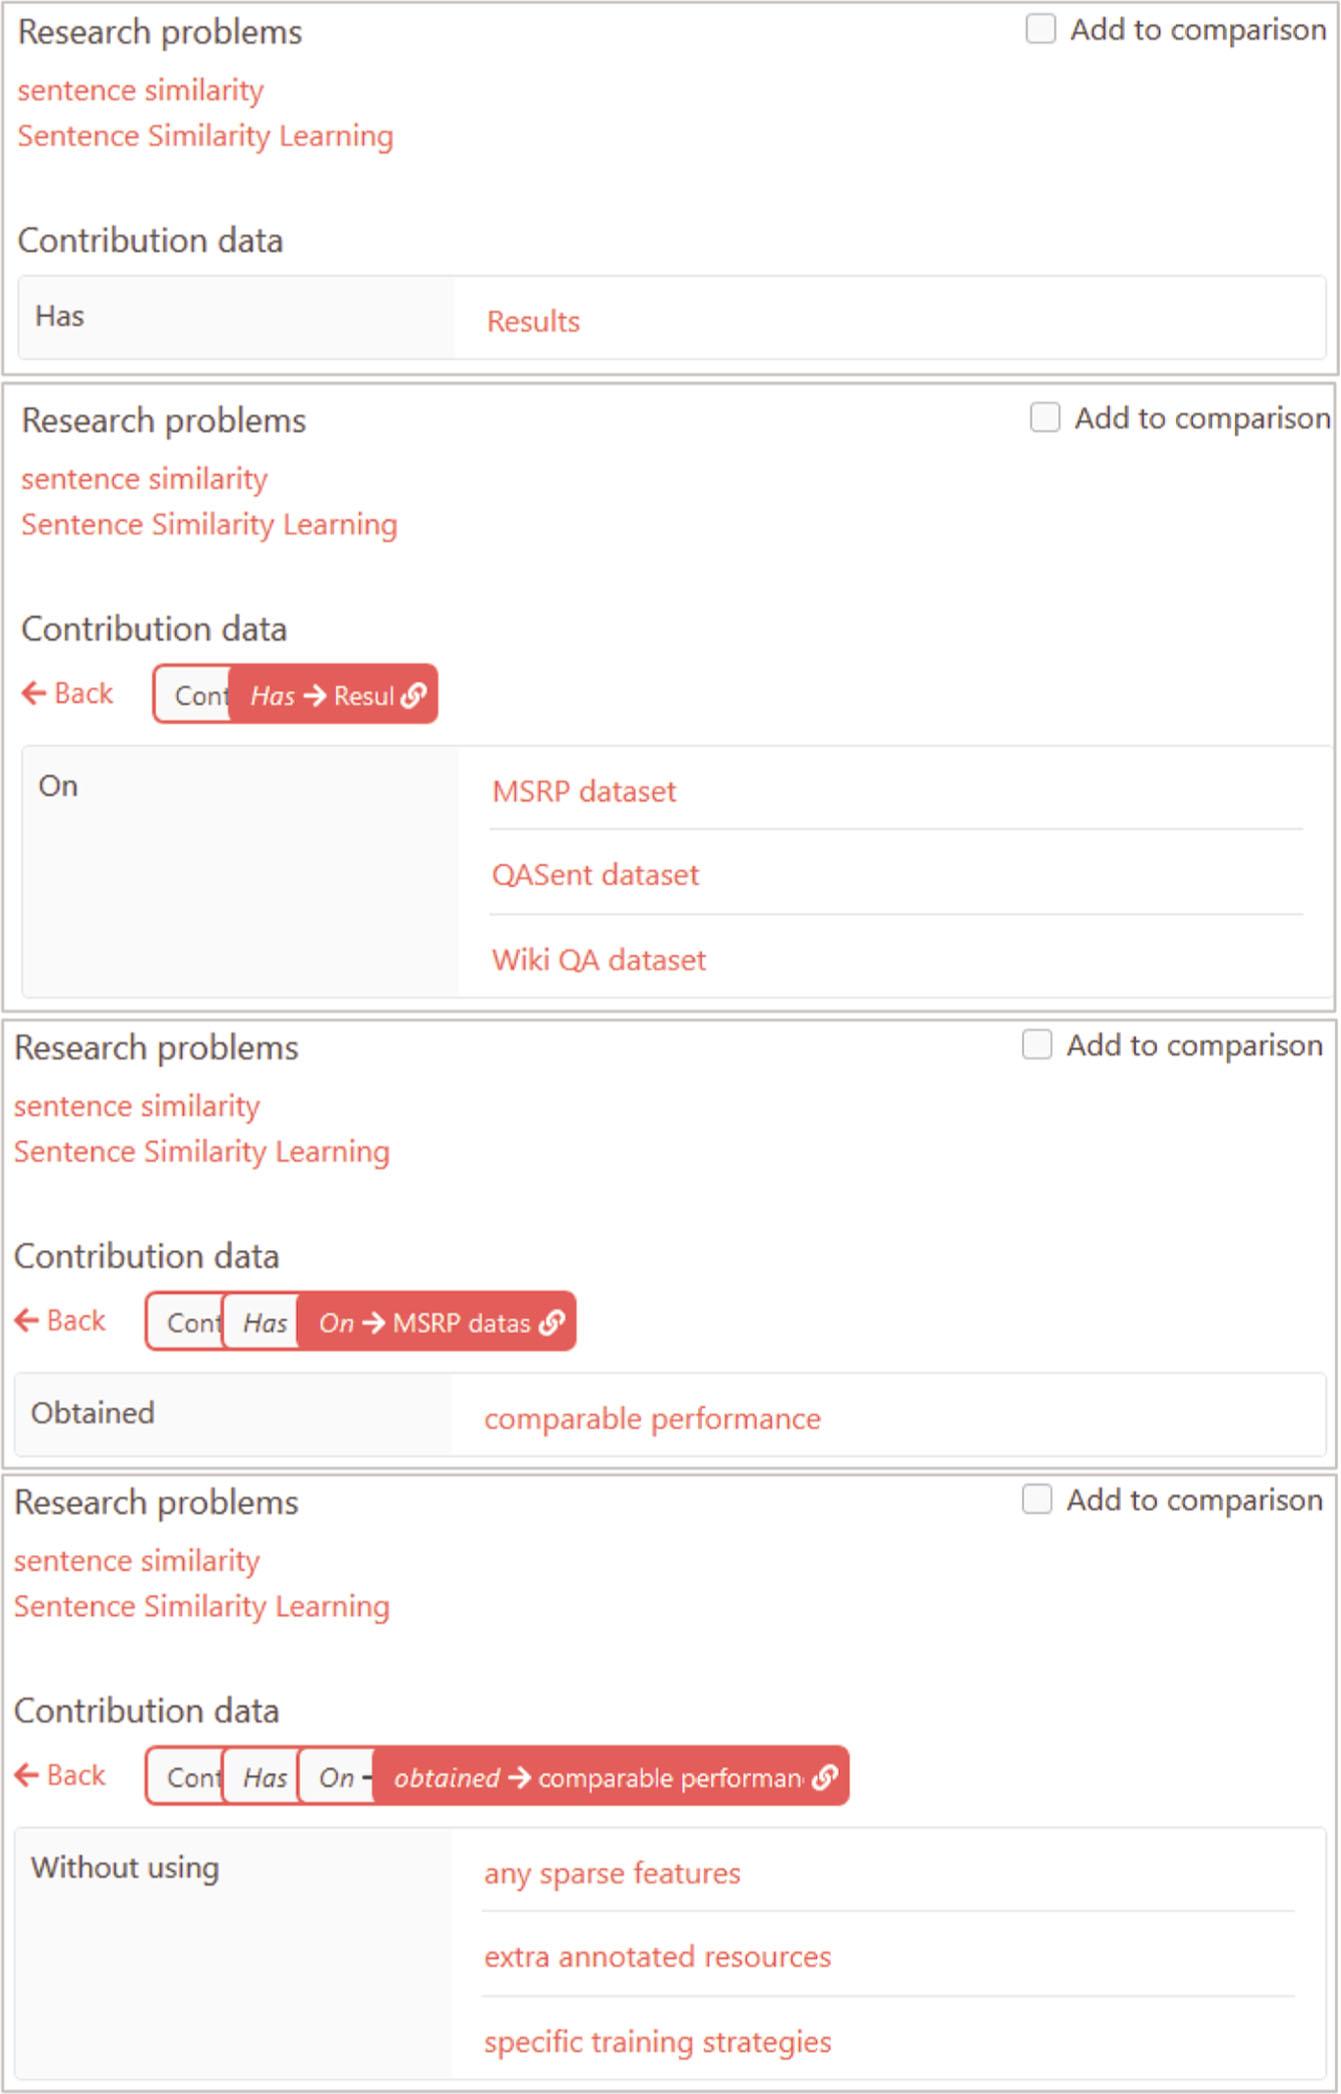Expand the 'comparable performance' value
Viewport: 1341px width, 2094px height.
[x=652, y=1418]
